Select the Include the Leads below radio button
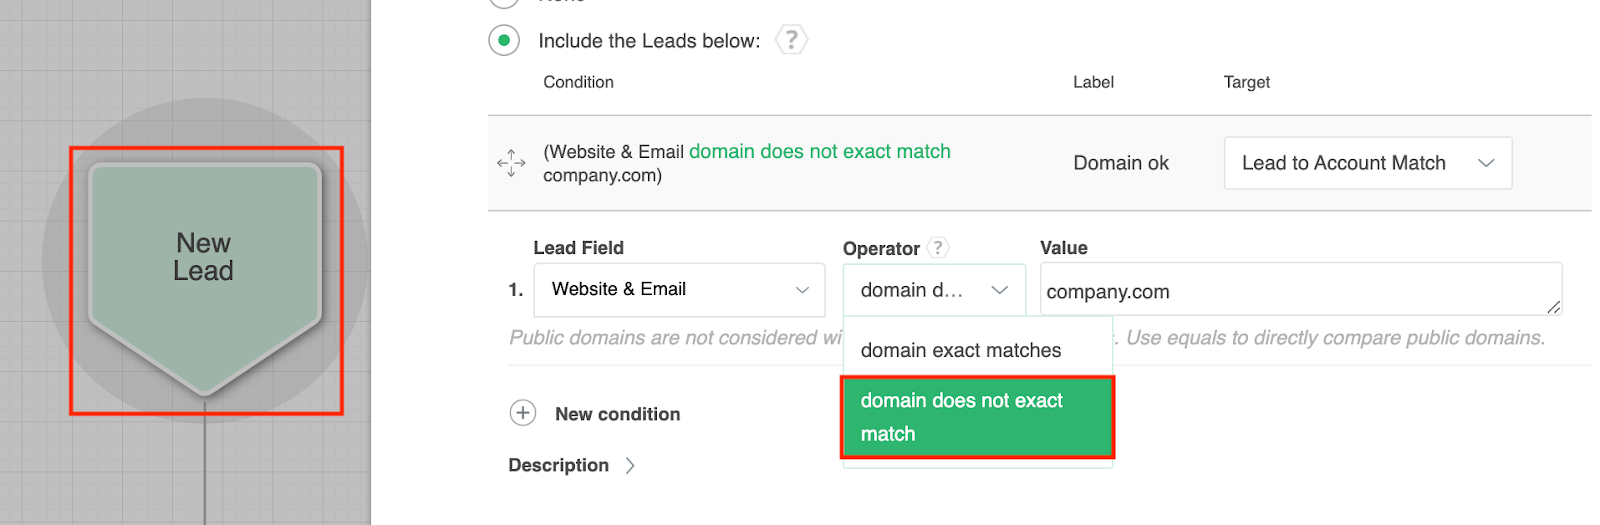Viewport: 1600px width, 525px height. click(x=504, y=41)
